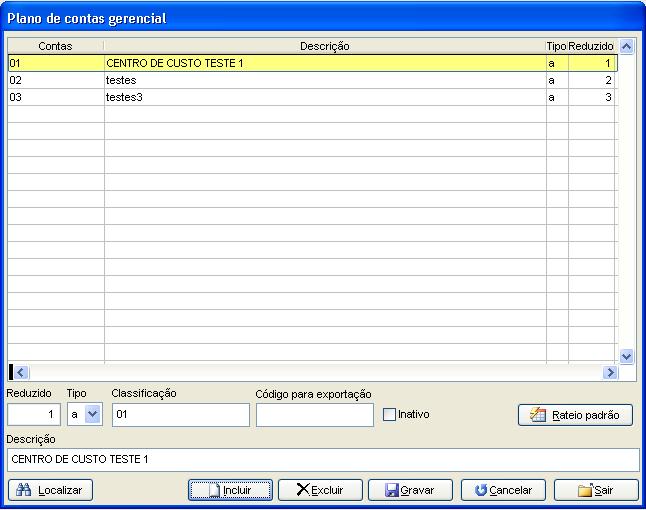Viewport: 646px width, 510px height.
Task: Click the Excluir delete button
Action: 320,490
